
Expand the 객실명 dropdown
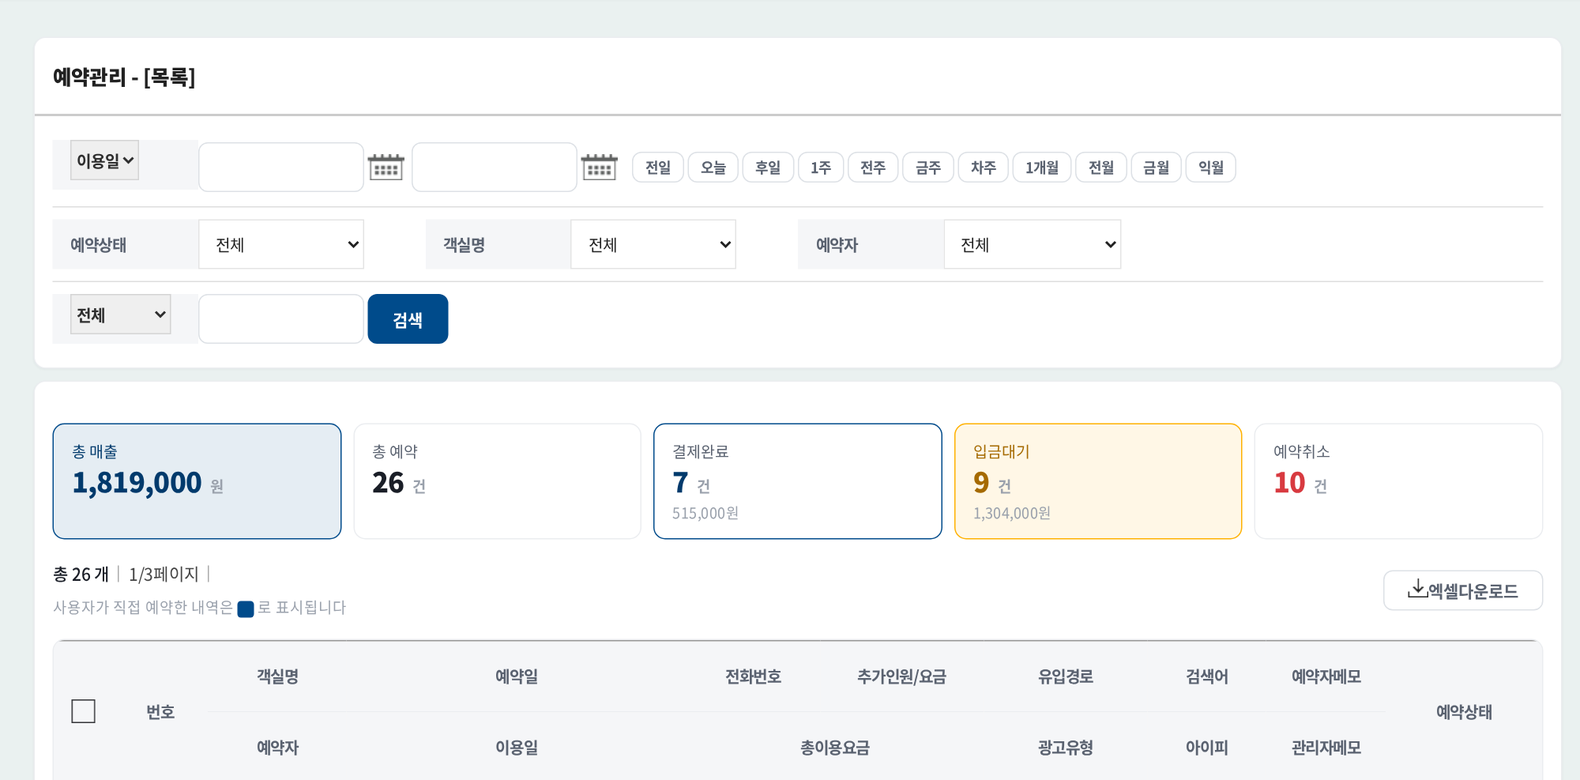(x=653, y=244)
